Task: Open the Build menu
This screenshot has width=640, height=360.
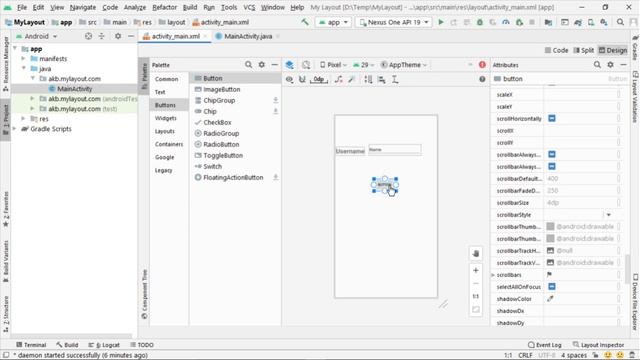Action: tap(190, 7)
